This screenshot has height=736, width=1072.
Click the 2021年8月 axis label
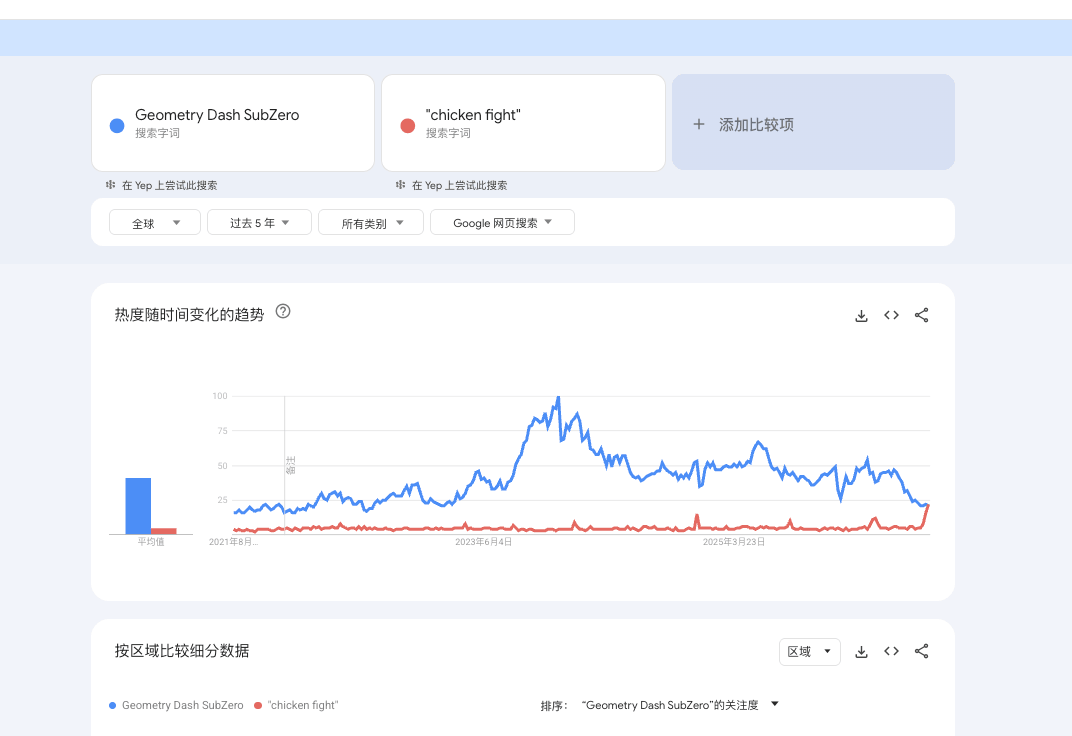tap(233, 542)
